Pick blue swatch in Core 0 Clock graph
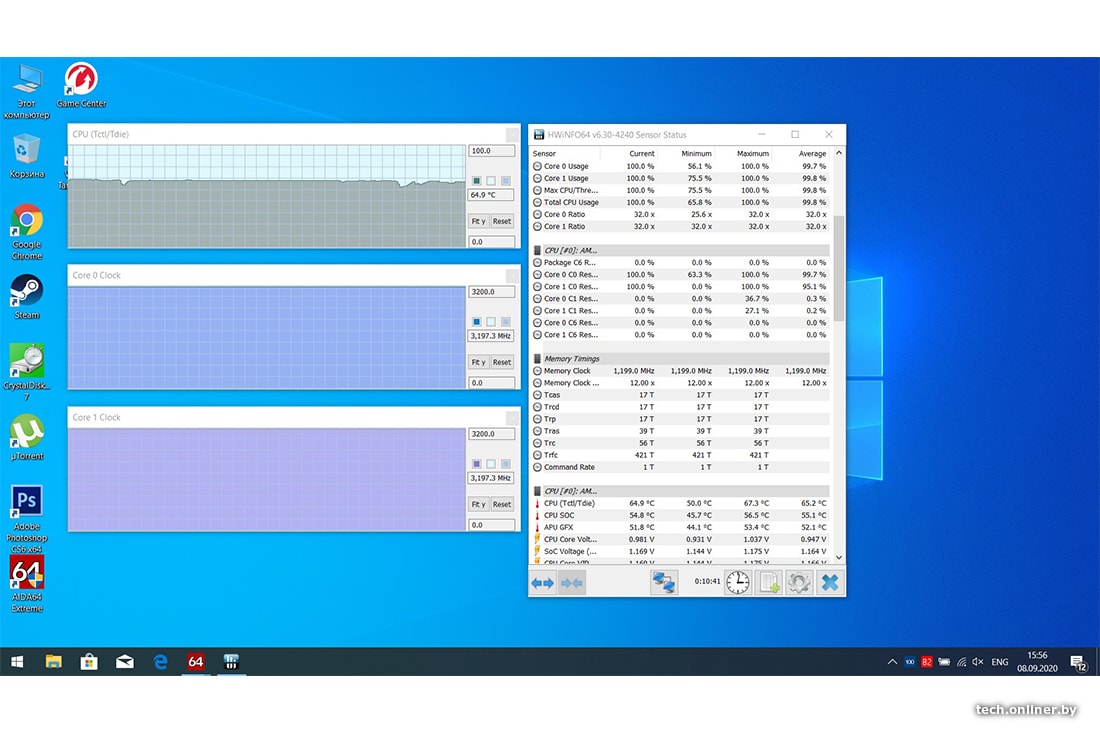The image size is (1100, 733). coord(476,321)
